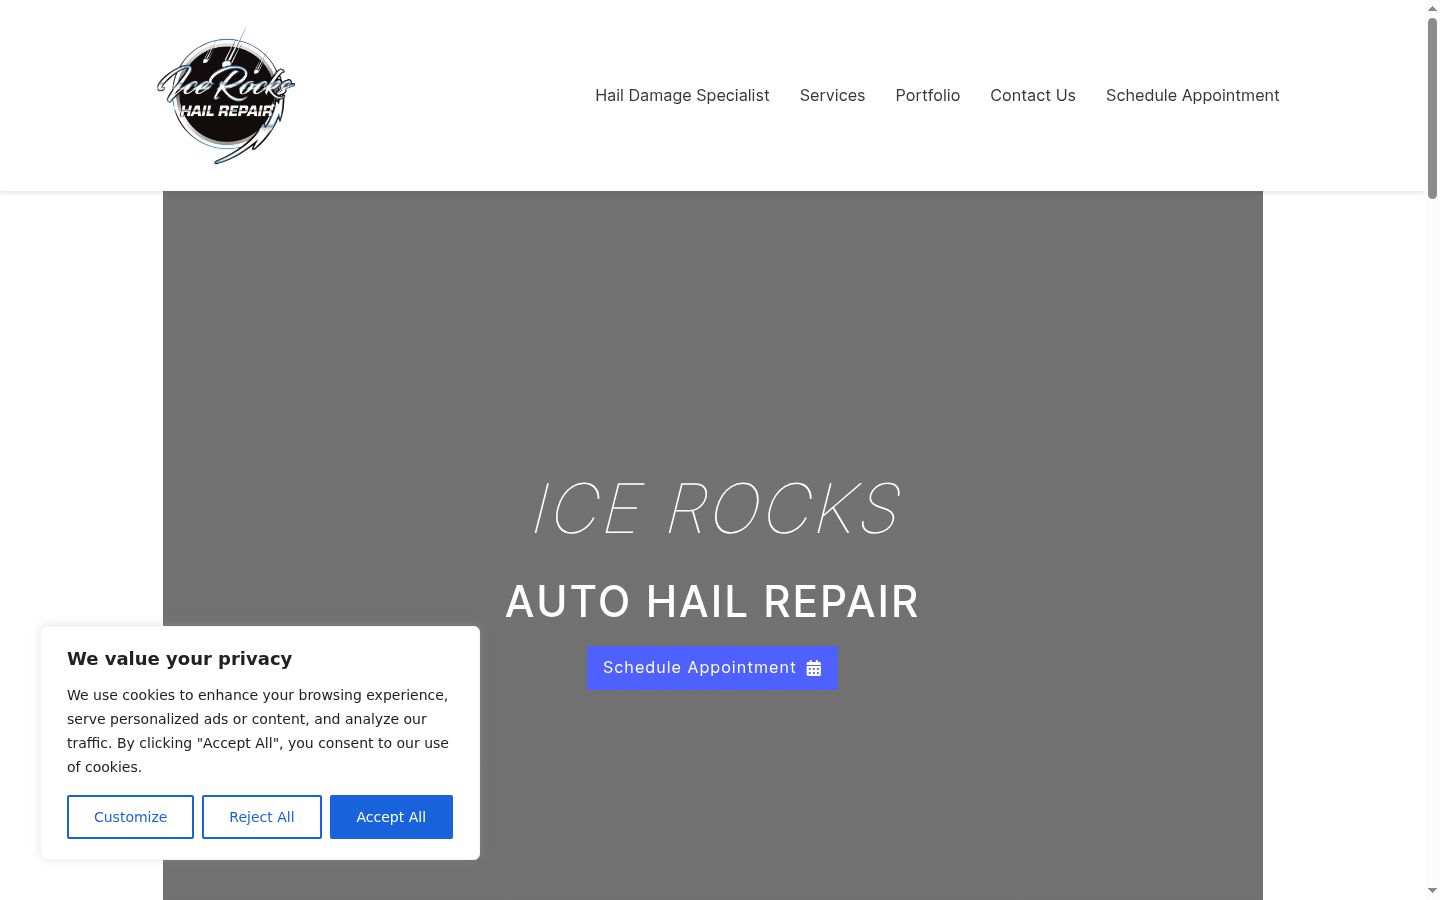Go to the Services menu item
This screenshot has width=1440, height=900.
[x=832, y=95]
